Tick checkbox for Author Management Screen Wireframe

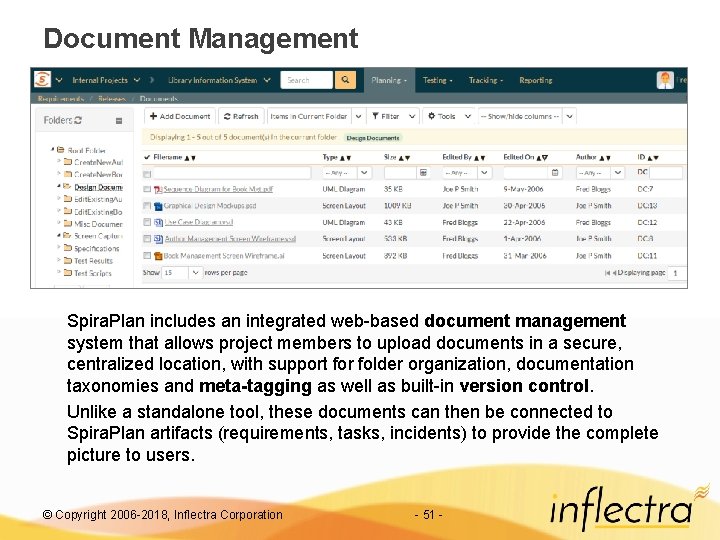147,239
